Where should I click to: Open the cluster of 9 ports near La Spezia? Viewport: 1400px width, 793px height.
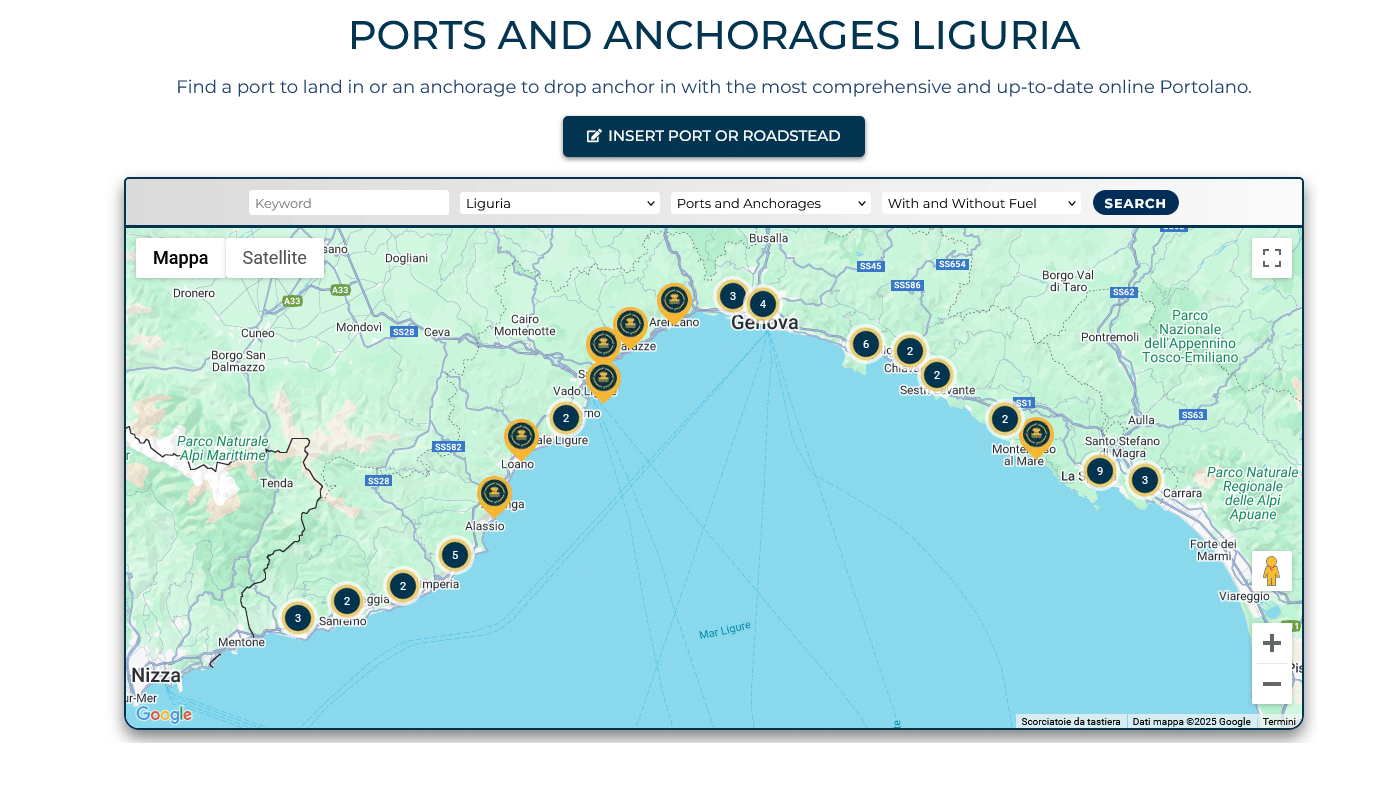click(1099, 471)
